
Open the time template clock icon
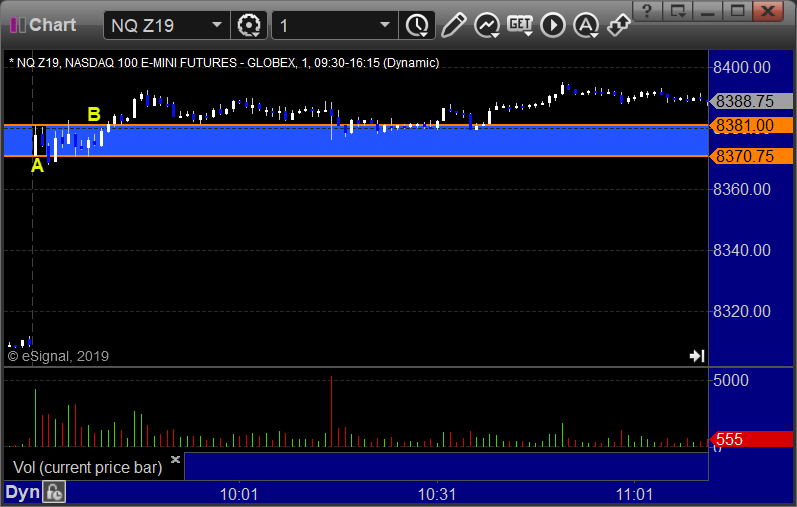point(417,25)
